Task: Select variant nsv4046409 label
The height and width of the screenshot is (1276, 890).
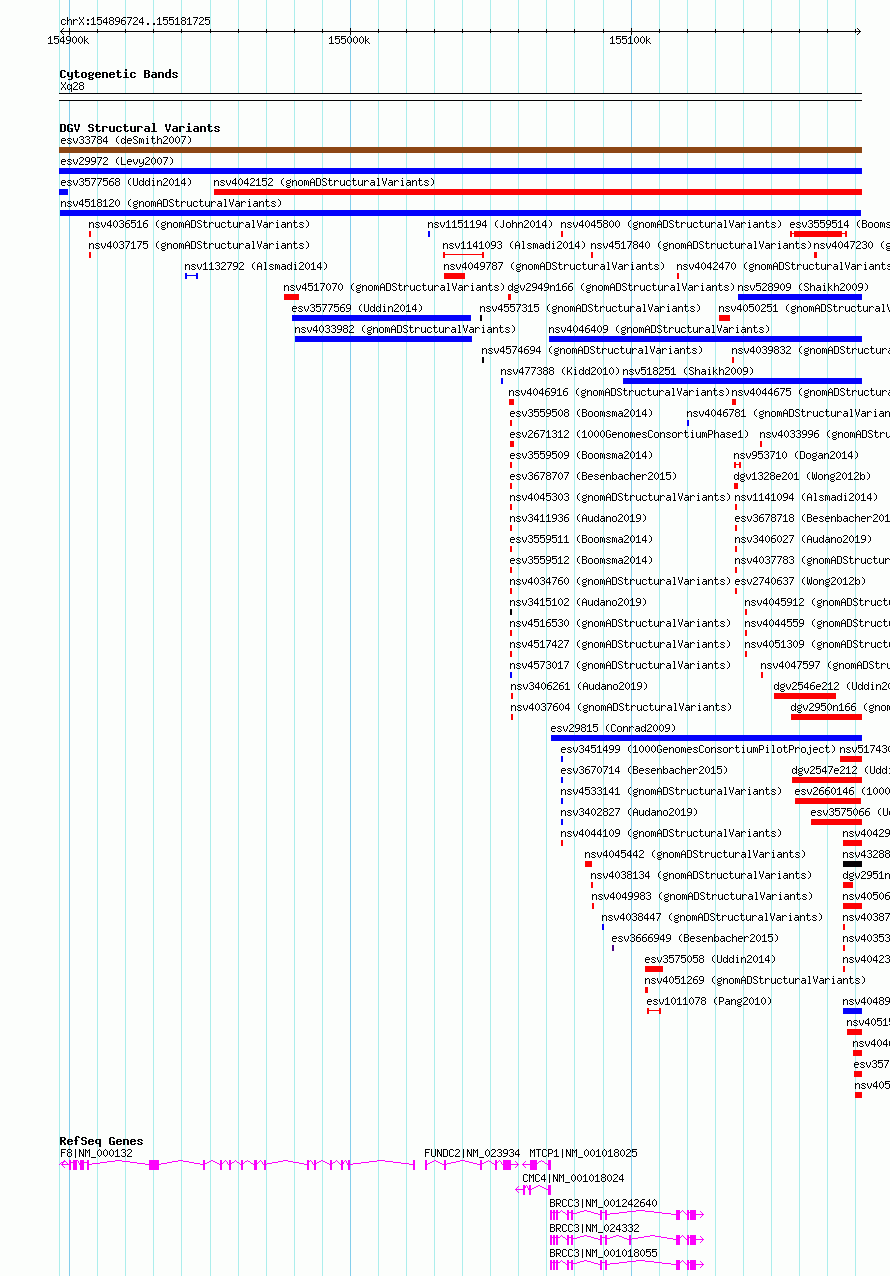Action: click(x=660, y=330)
